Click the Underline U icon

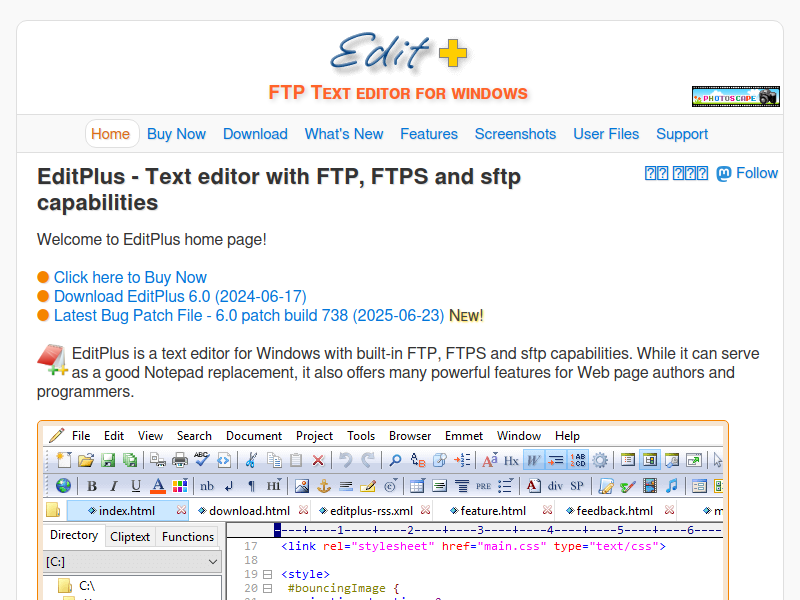point(136,486)
